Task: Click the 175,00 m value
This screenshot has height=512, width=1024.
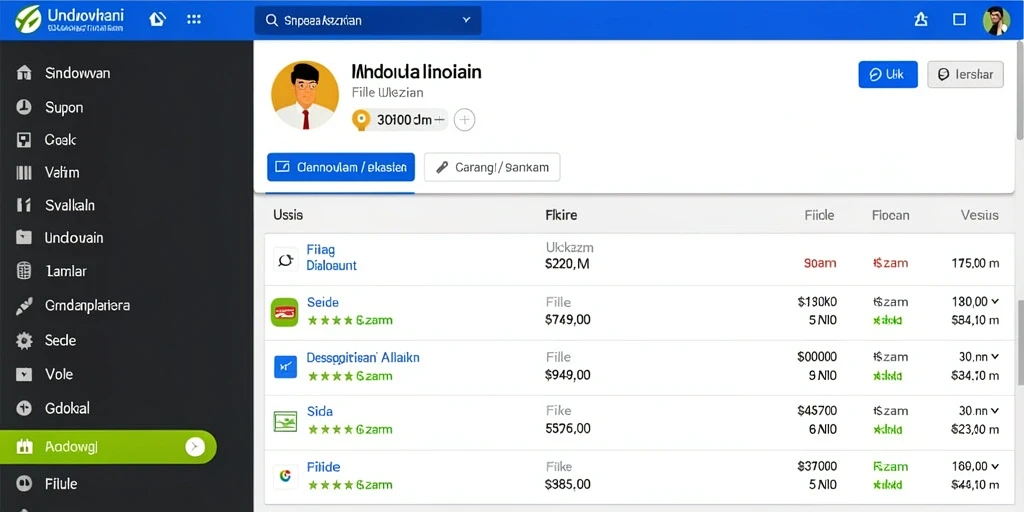Action: [x=976, y=263]
